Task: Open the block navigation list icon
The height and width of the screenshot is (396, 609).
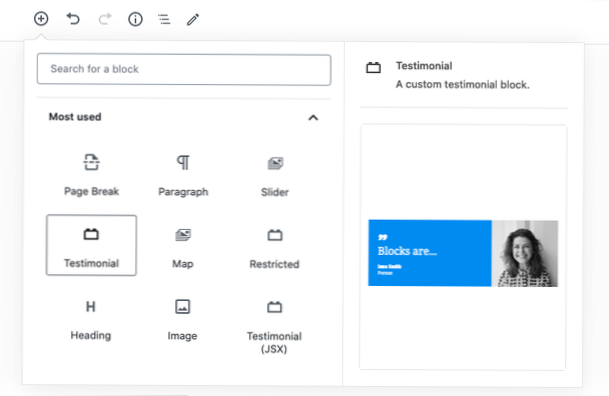Action: point(164,19)
